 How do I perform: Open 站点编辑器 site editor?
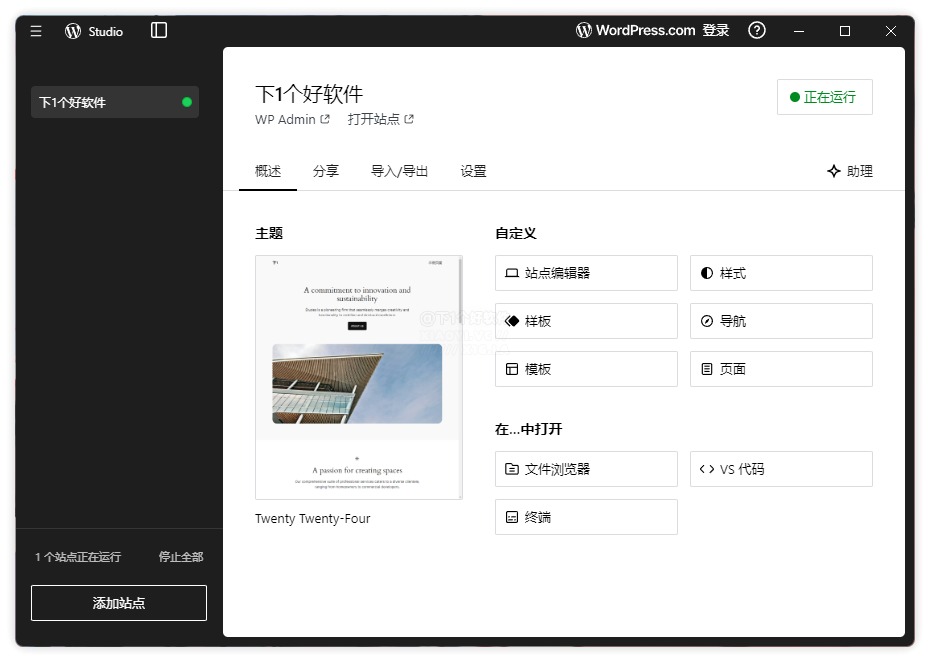click(586, 273)
